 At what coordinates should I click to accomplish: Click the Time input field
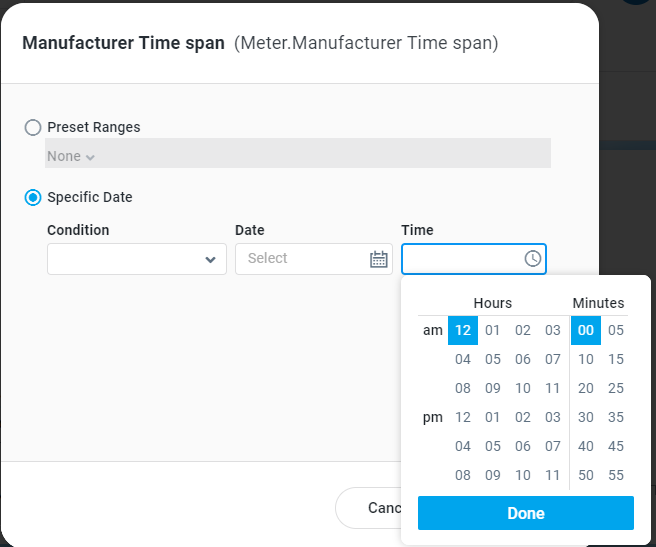[x=462, y=259]
